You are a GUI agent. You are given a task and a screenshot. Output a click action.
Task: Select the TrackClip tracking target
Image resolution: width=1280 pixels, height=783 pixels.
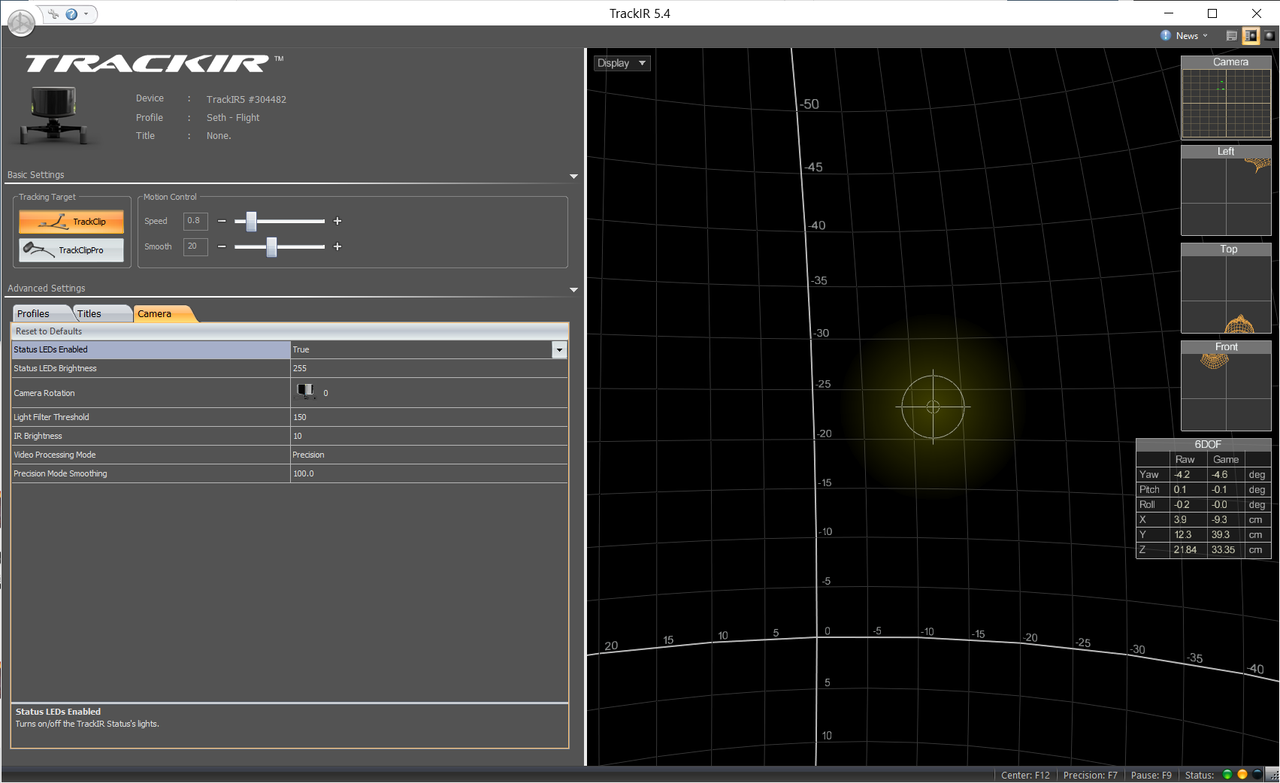click(71, 222)
